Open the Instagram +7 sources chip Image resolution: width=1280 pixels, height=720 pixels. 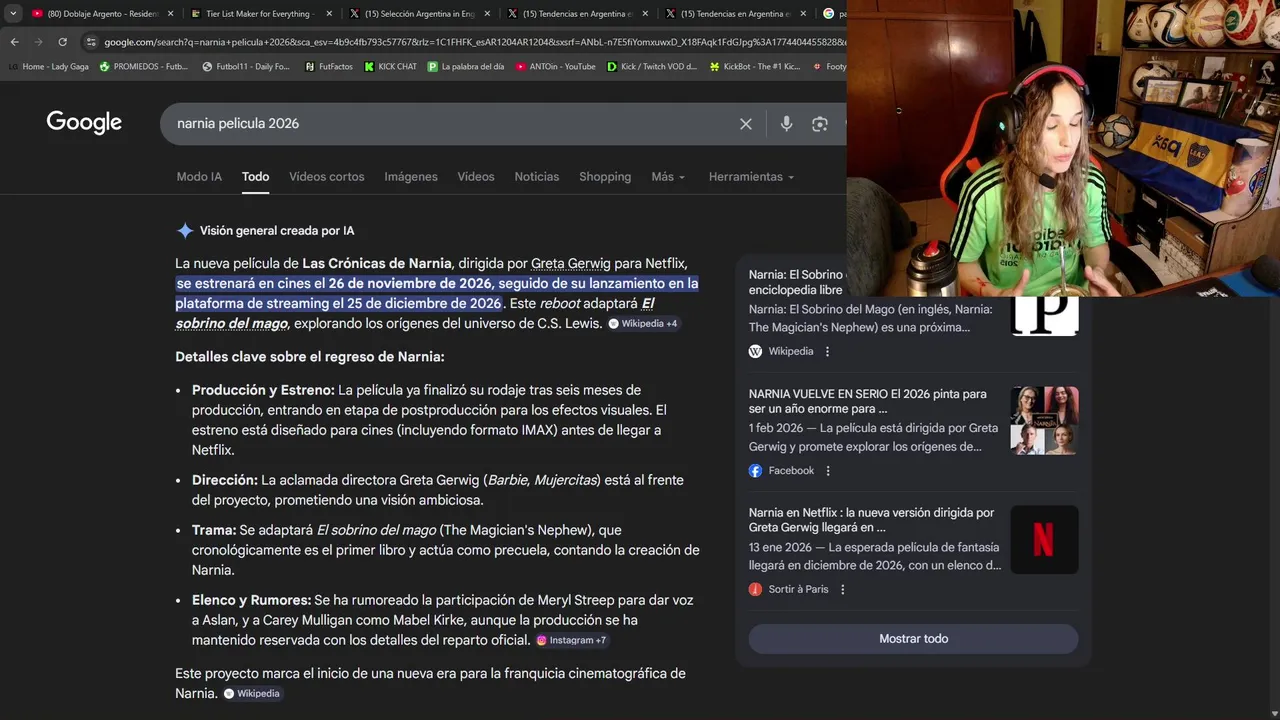point(571,640)
